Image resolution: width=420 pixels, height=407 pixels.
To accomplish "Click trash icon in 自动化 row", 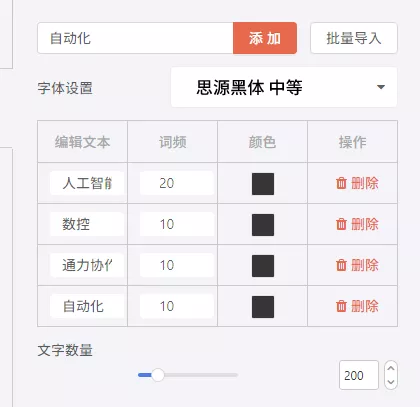I will pos(341,306).
